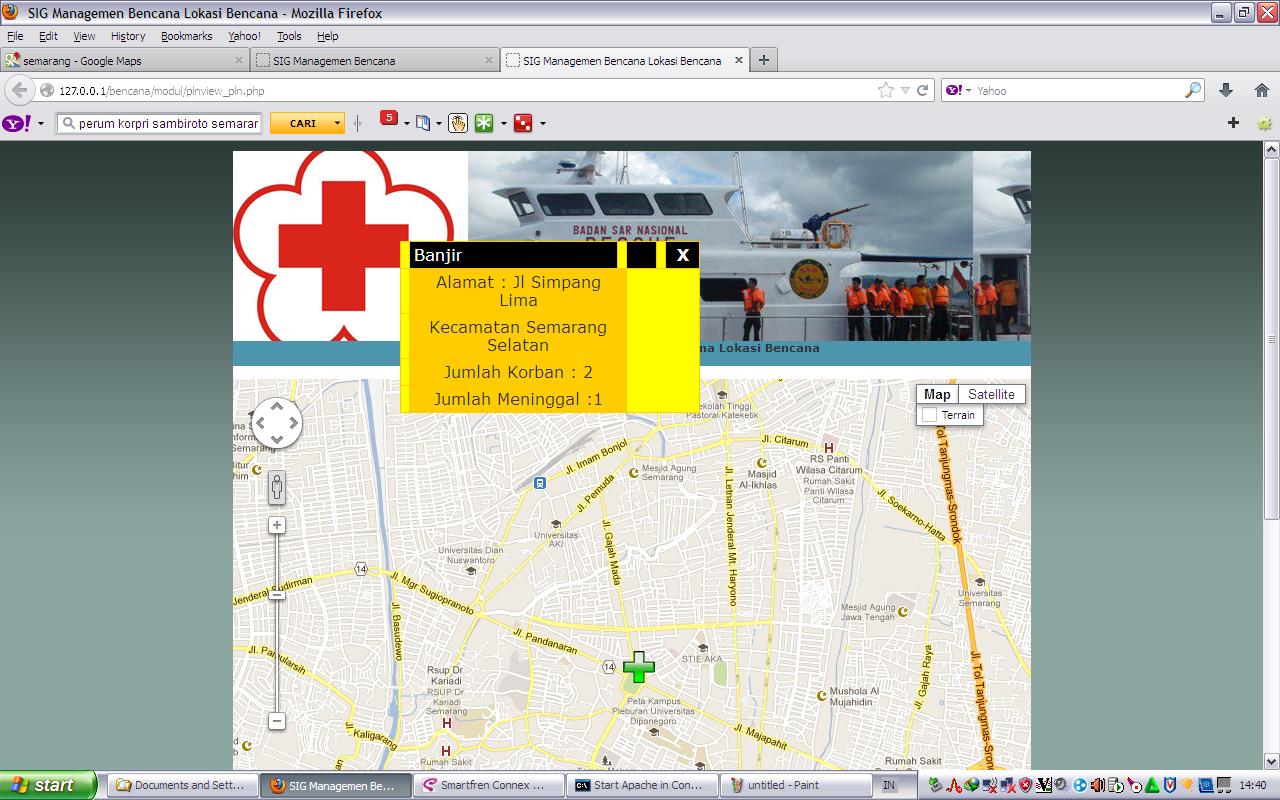Expand the CARI button dropdown arrow

(x=338, y=123)
